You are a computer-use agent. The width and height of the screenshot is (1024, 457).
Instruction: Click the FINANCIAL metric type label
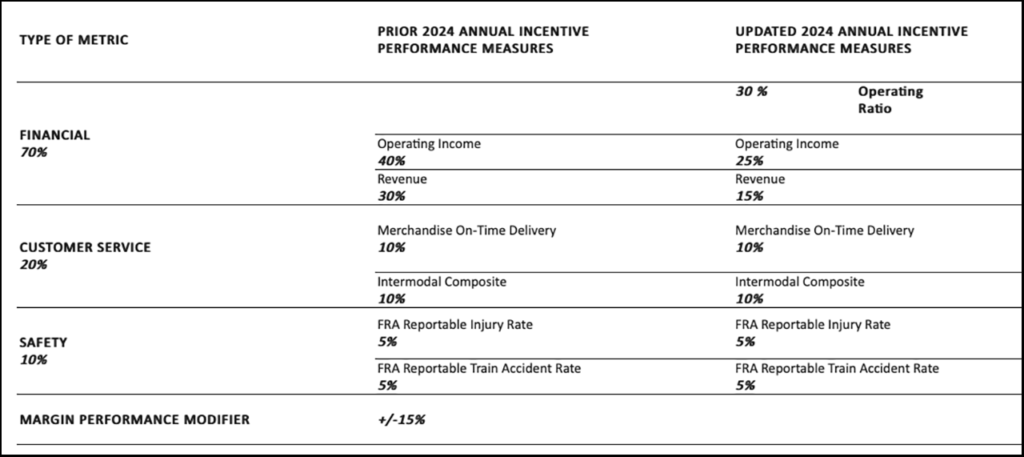point(55,134)
